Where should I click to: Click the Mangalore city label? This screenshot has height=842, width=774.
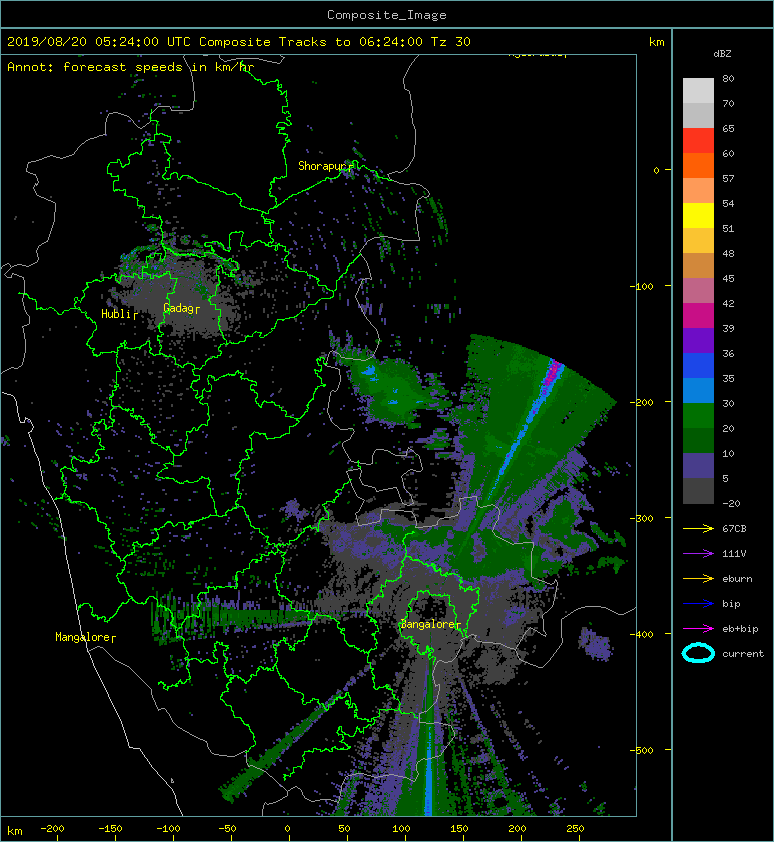pyautogui.click(x=83, y=637)
